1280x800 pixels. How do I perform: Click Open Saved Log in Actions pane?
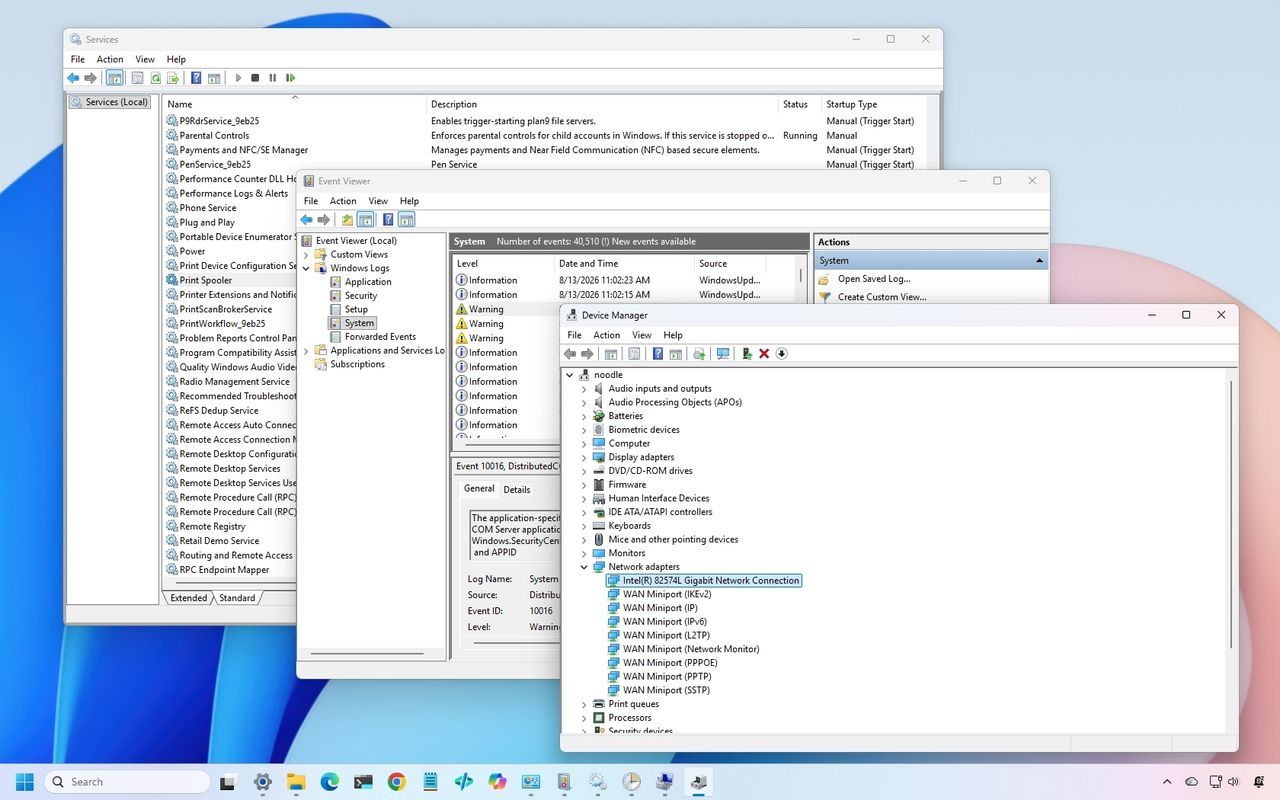tap(874, 279)
